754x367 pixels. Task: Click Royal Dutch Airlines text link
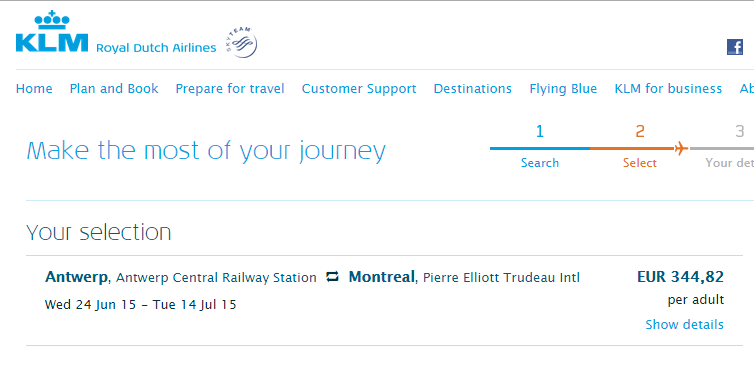pyautogui.click(x=156, y=48)
